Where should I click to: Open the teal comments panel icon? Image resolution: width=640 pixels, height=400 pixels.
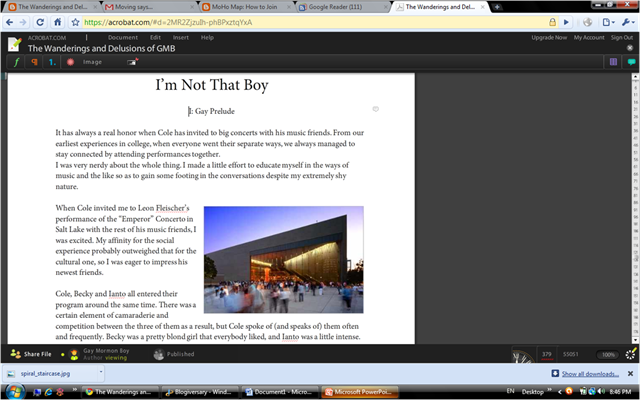631,62
